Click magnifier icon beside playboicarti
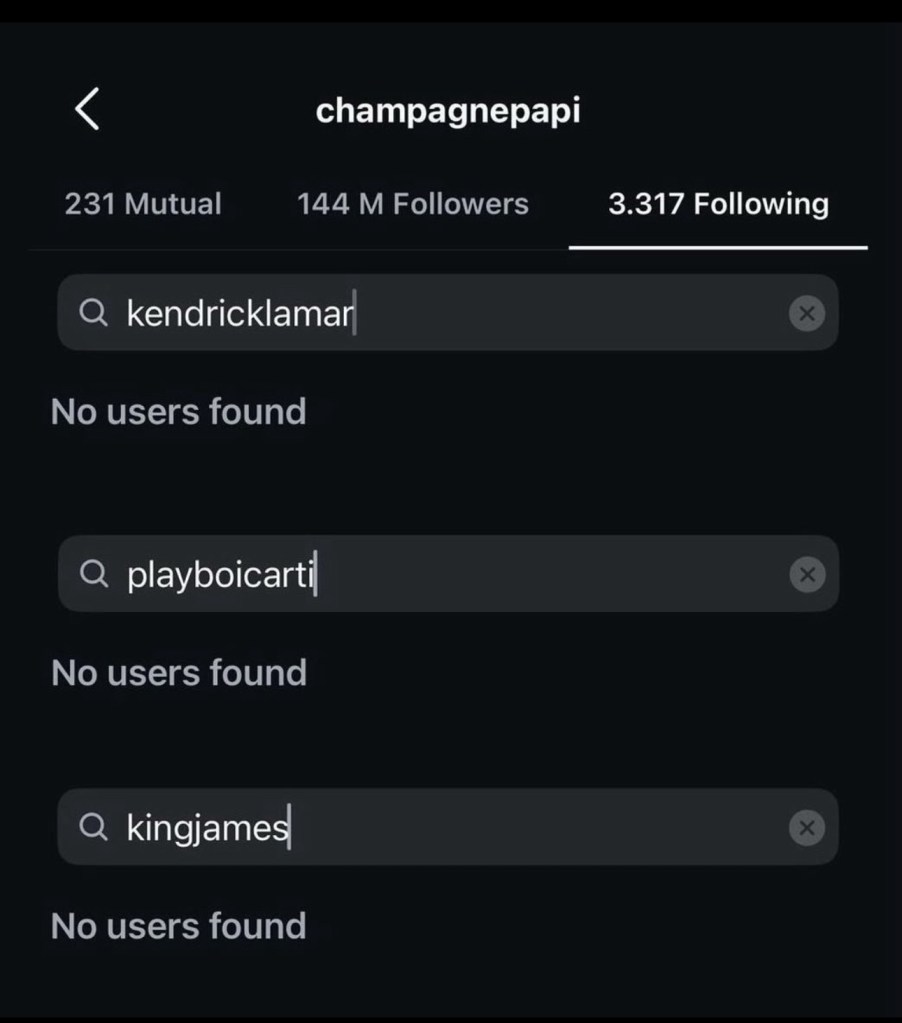 pos(94,574)
